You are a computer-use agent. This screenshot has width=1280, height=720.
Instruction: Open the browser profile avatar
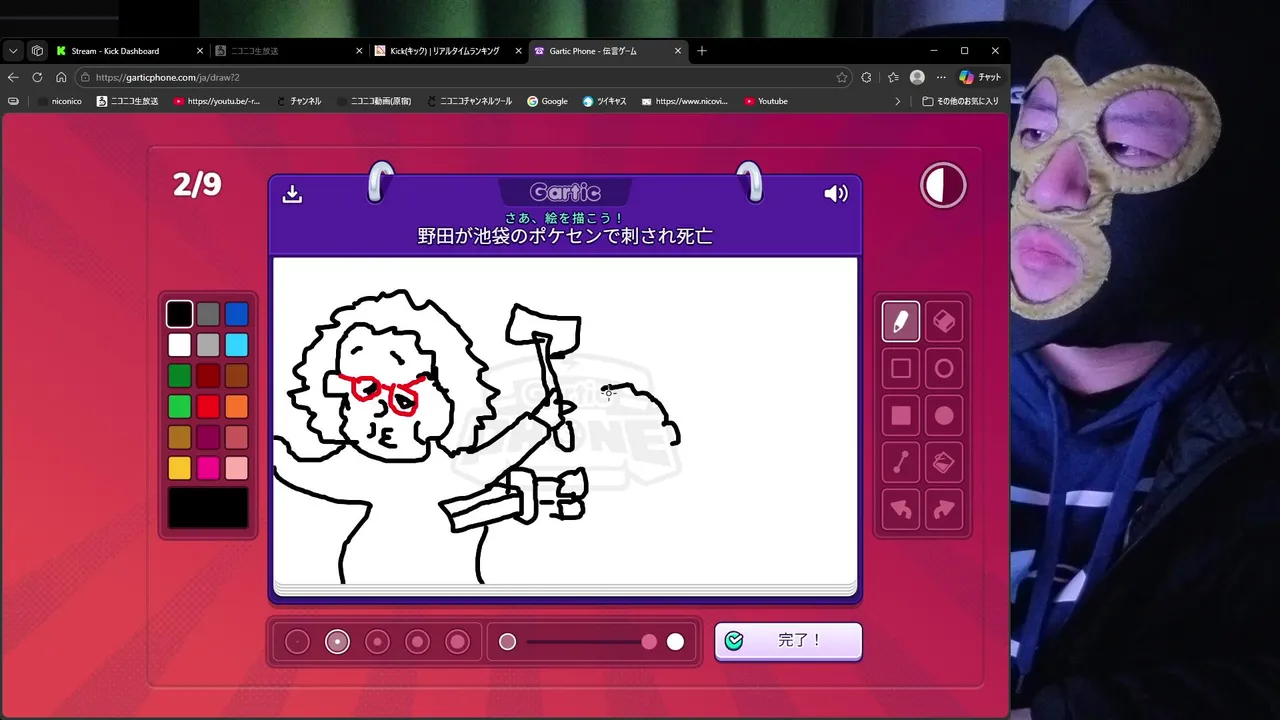tap(917, 77)
